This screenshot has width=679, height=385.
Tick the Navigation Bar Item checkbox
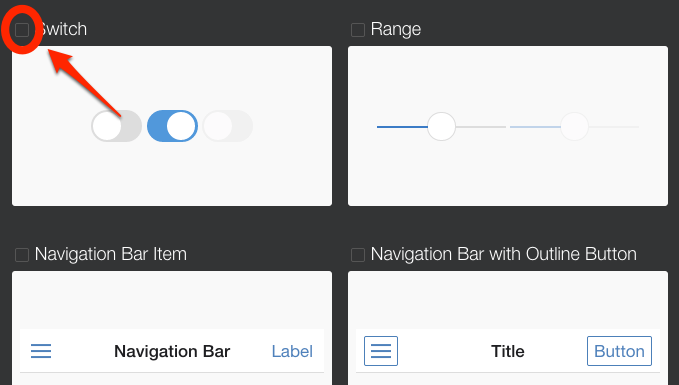(x=22, y=255)
